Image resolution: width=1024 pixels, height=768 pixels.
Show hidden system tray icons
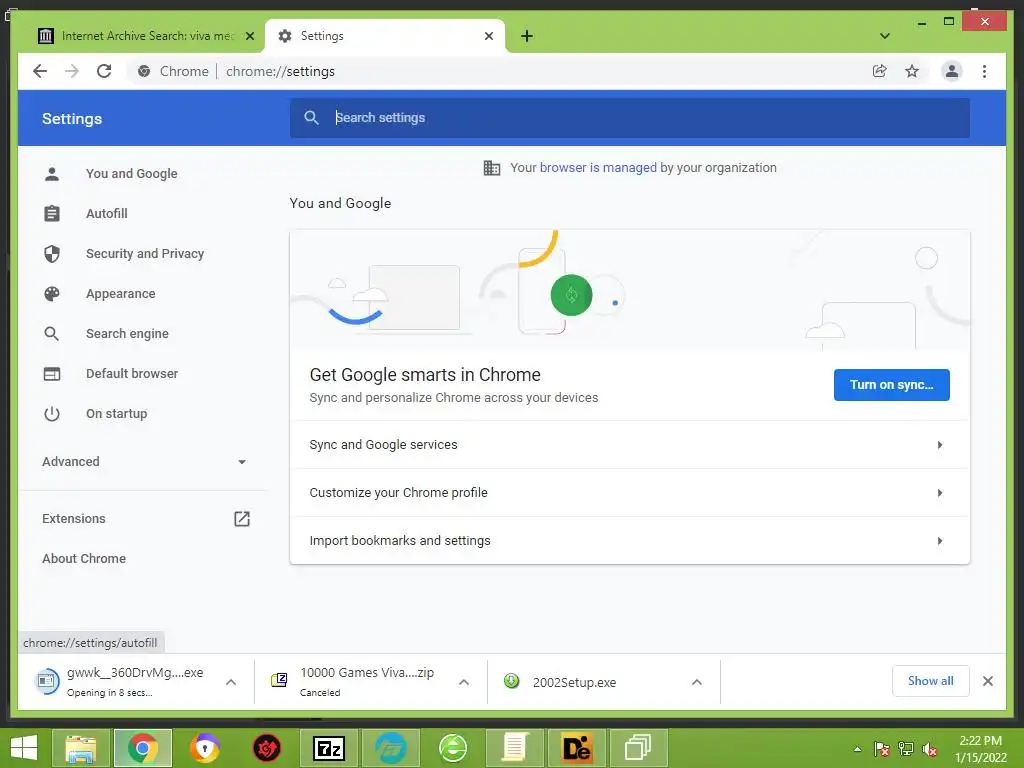[x=857, y=749]
